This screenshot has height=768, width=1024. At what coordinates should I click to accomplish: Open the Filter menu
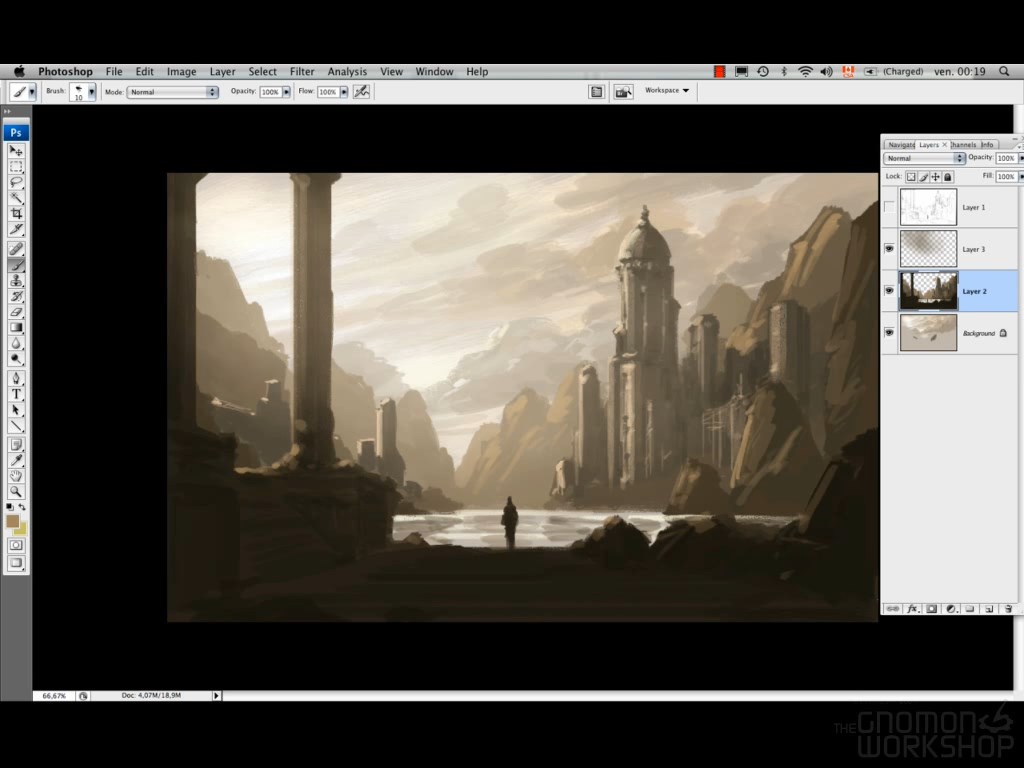click(302, 72)
